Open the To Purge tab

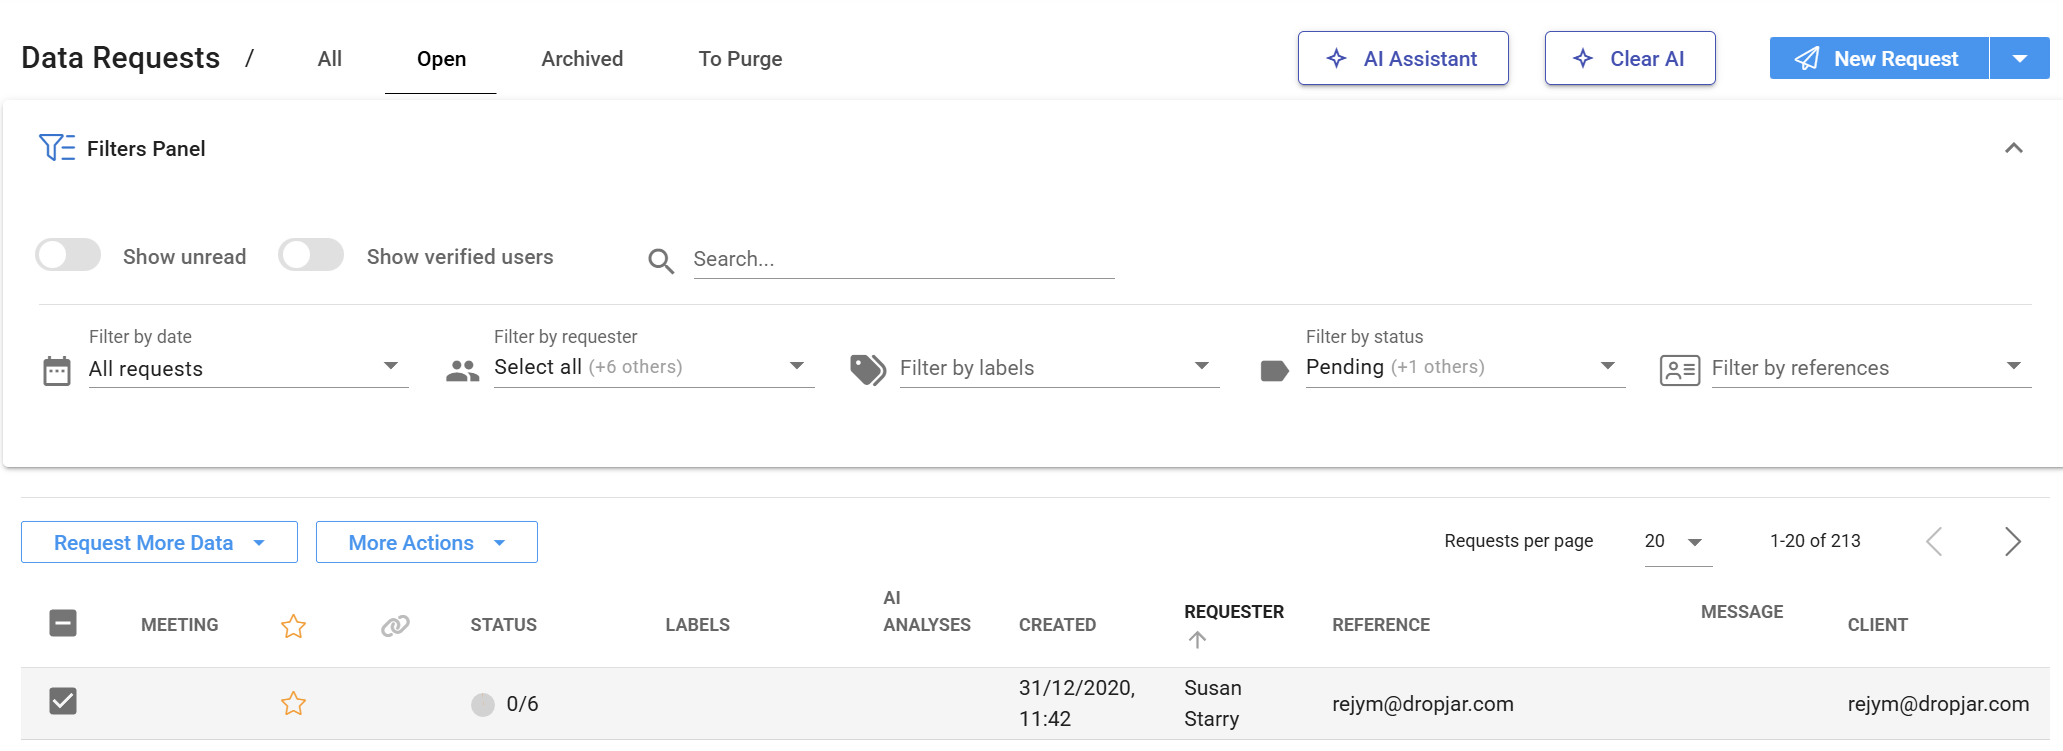click(x=740, y=59)
